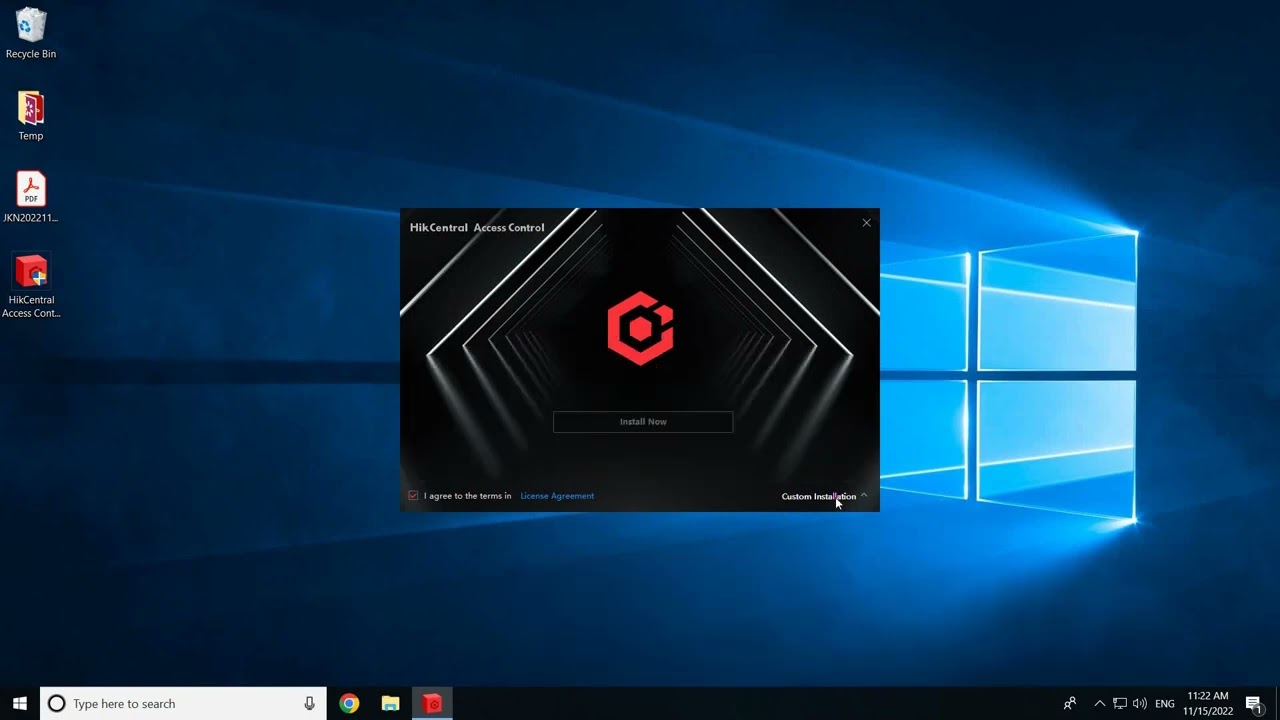Click HikCentral Access Control title text
The height and width of the screenshot is (720, 1280).
pos(477,228)
